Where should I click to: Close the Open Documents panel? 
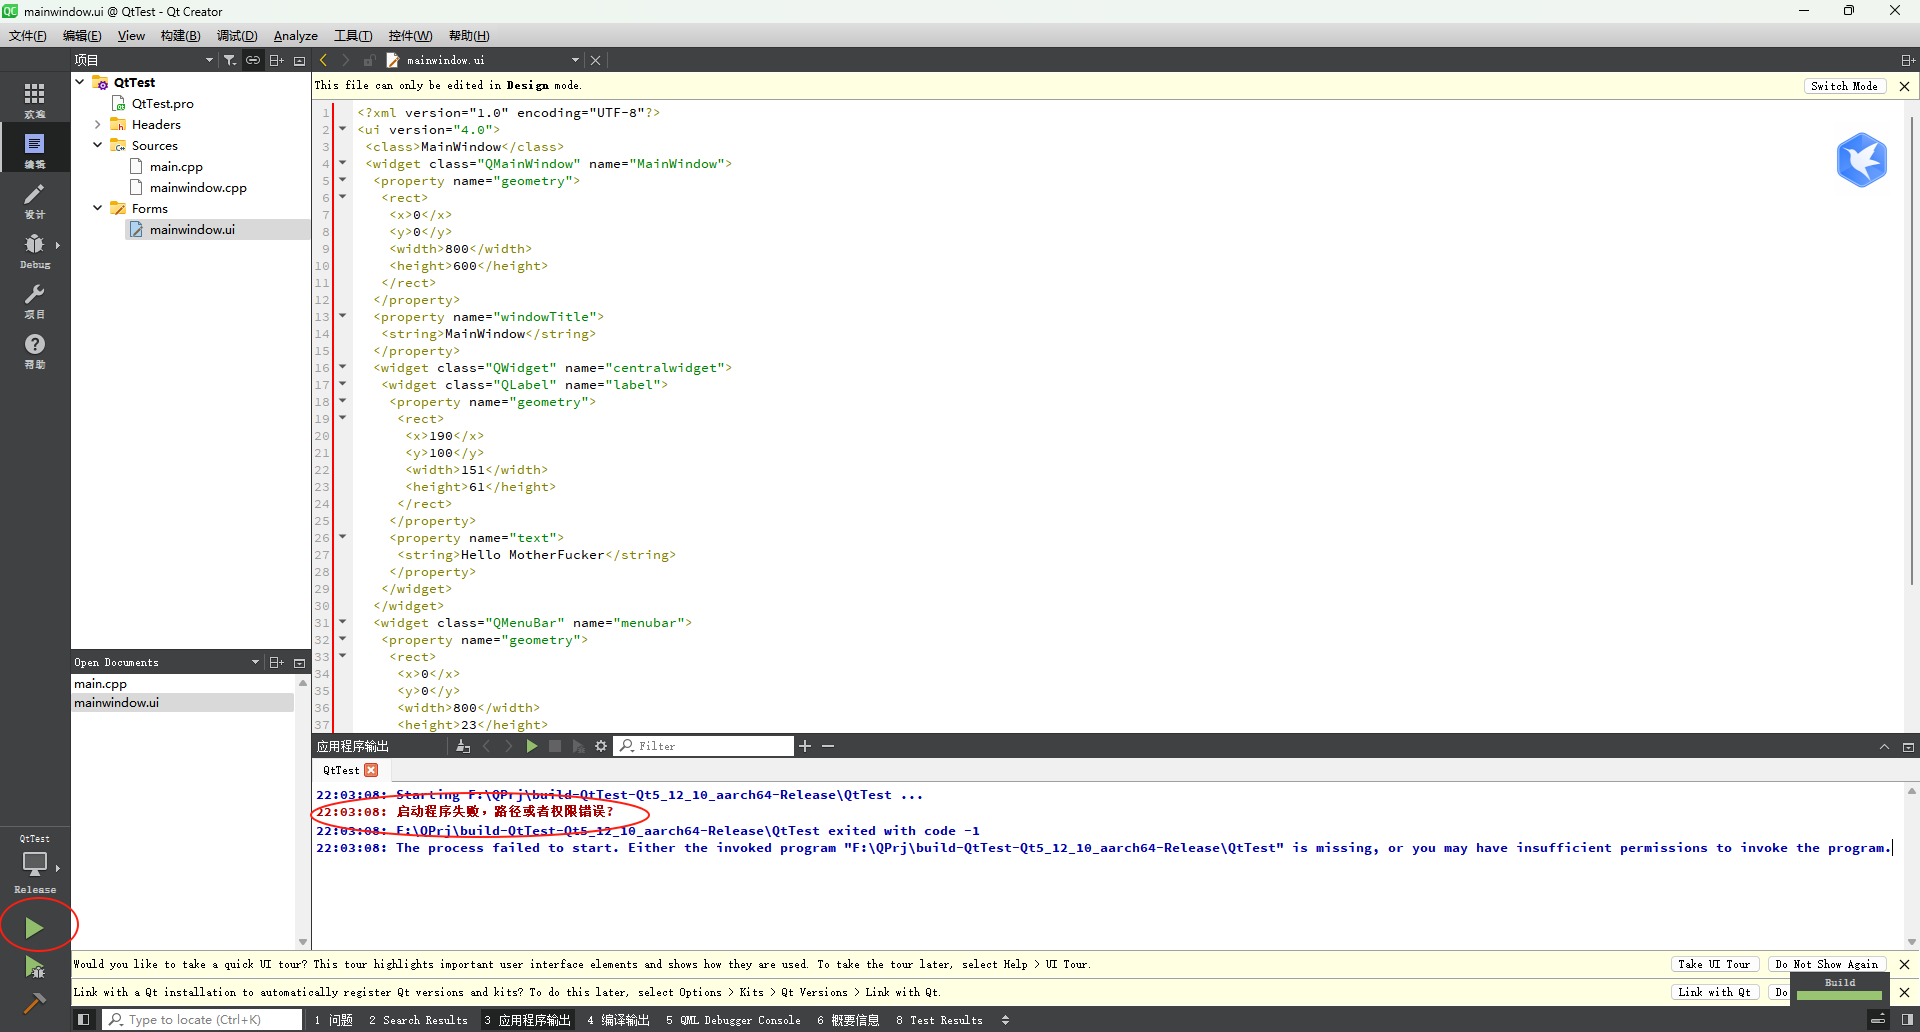coord(299,662)
